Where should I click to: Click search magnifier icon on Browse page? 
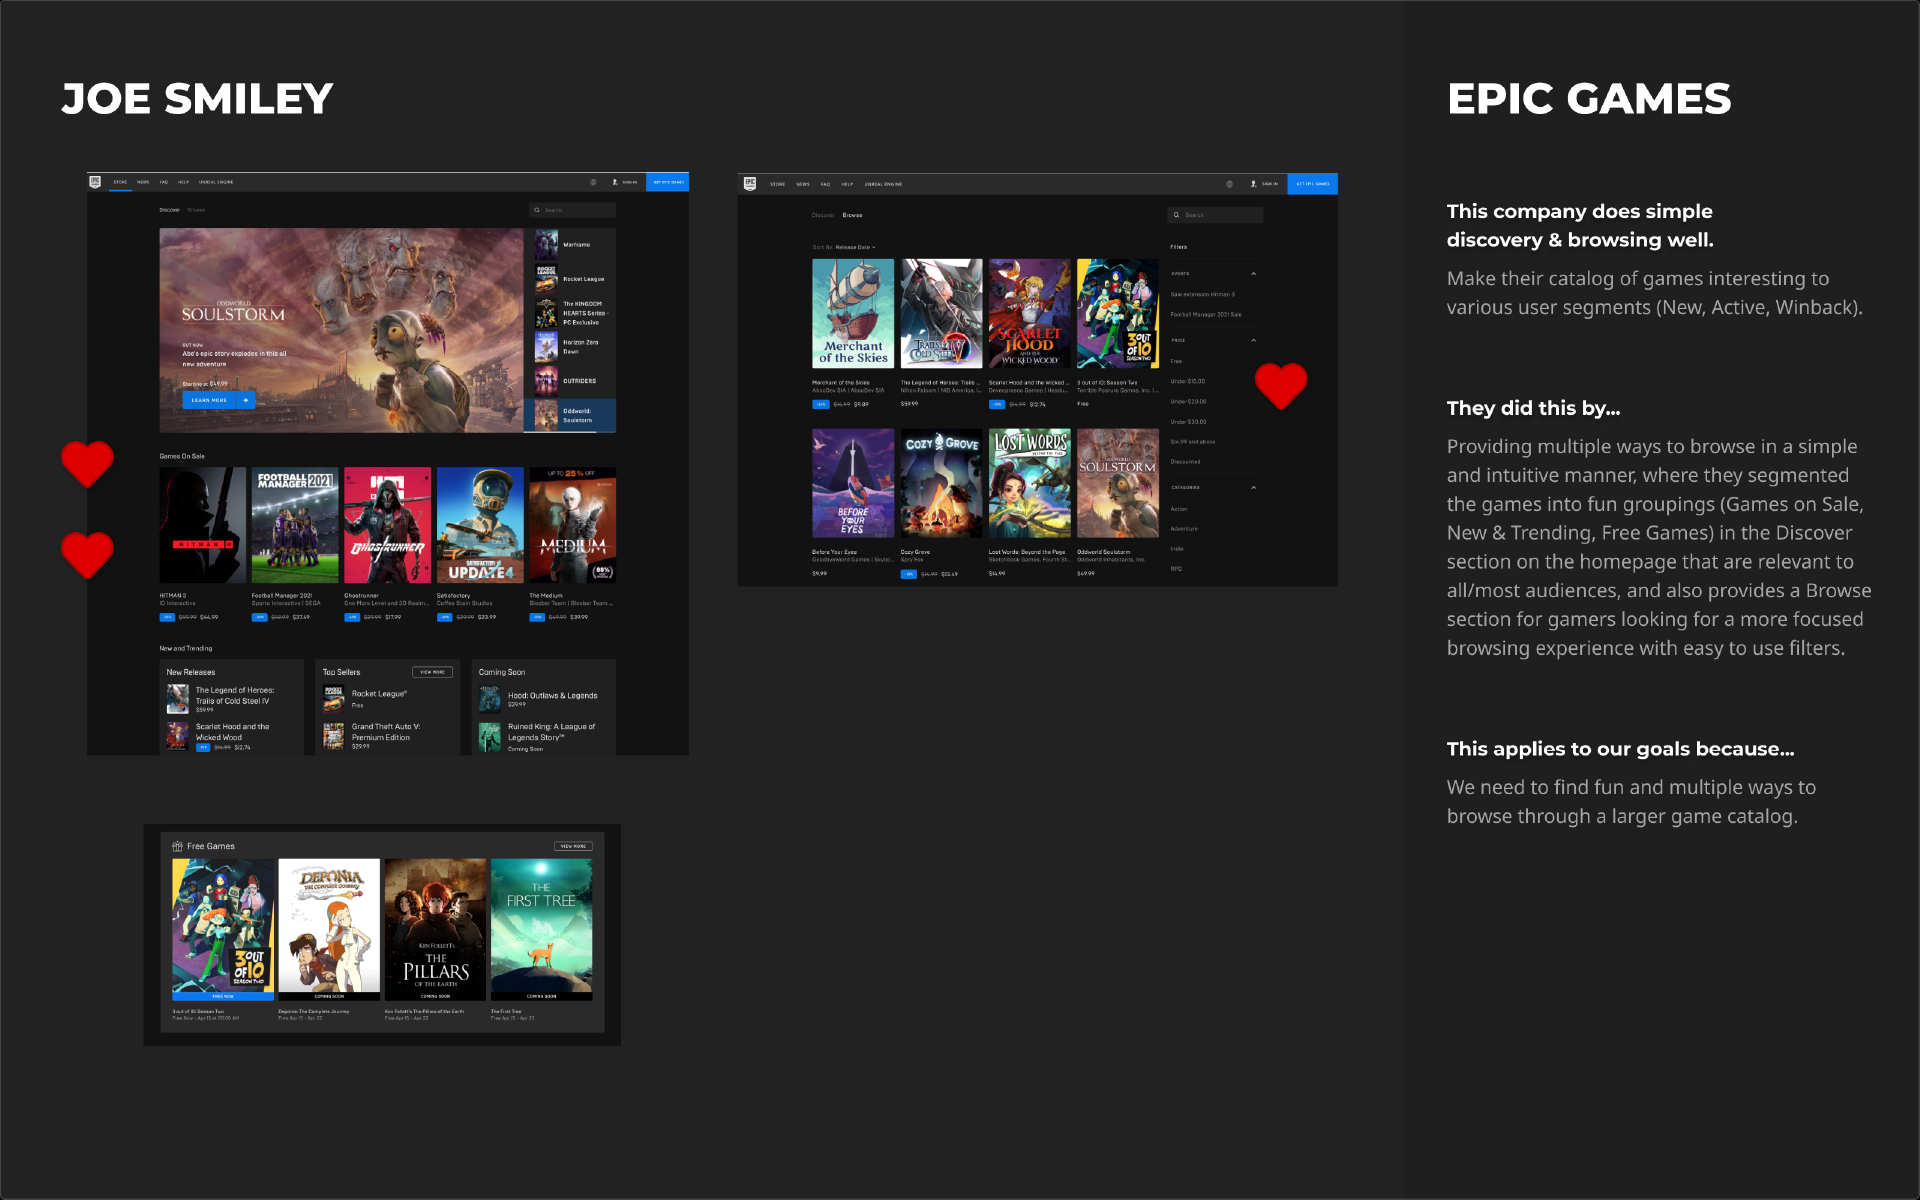pos(1176,215)
